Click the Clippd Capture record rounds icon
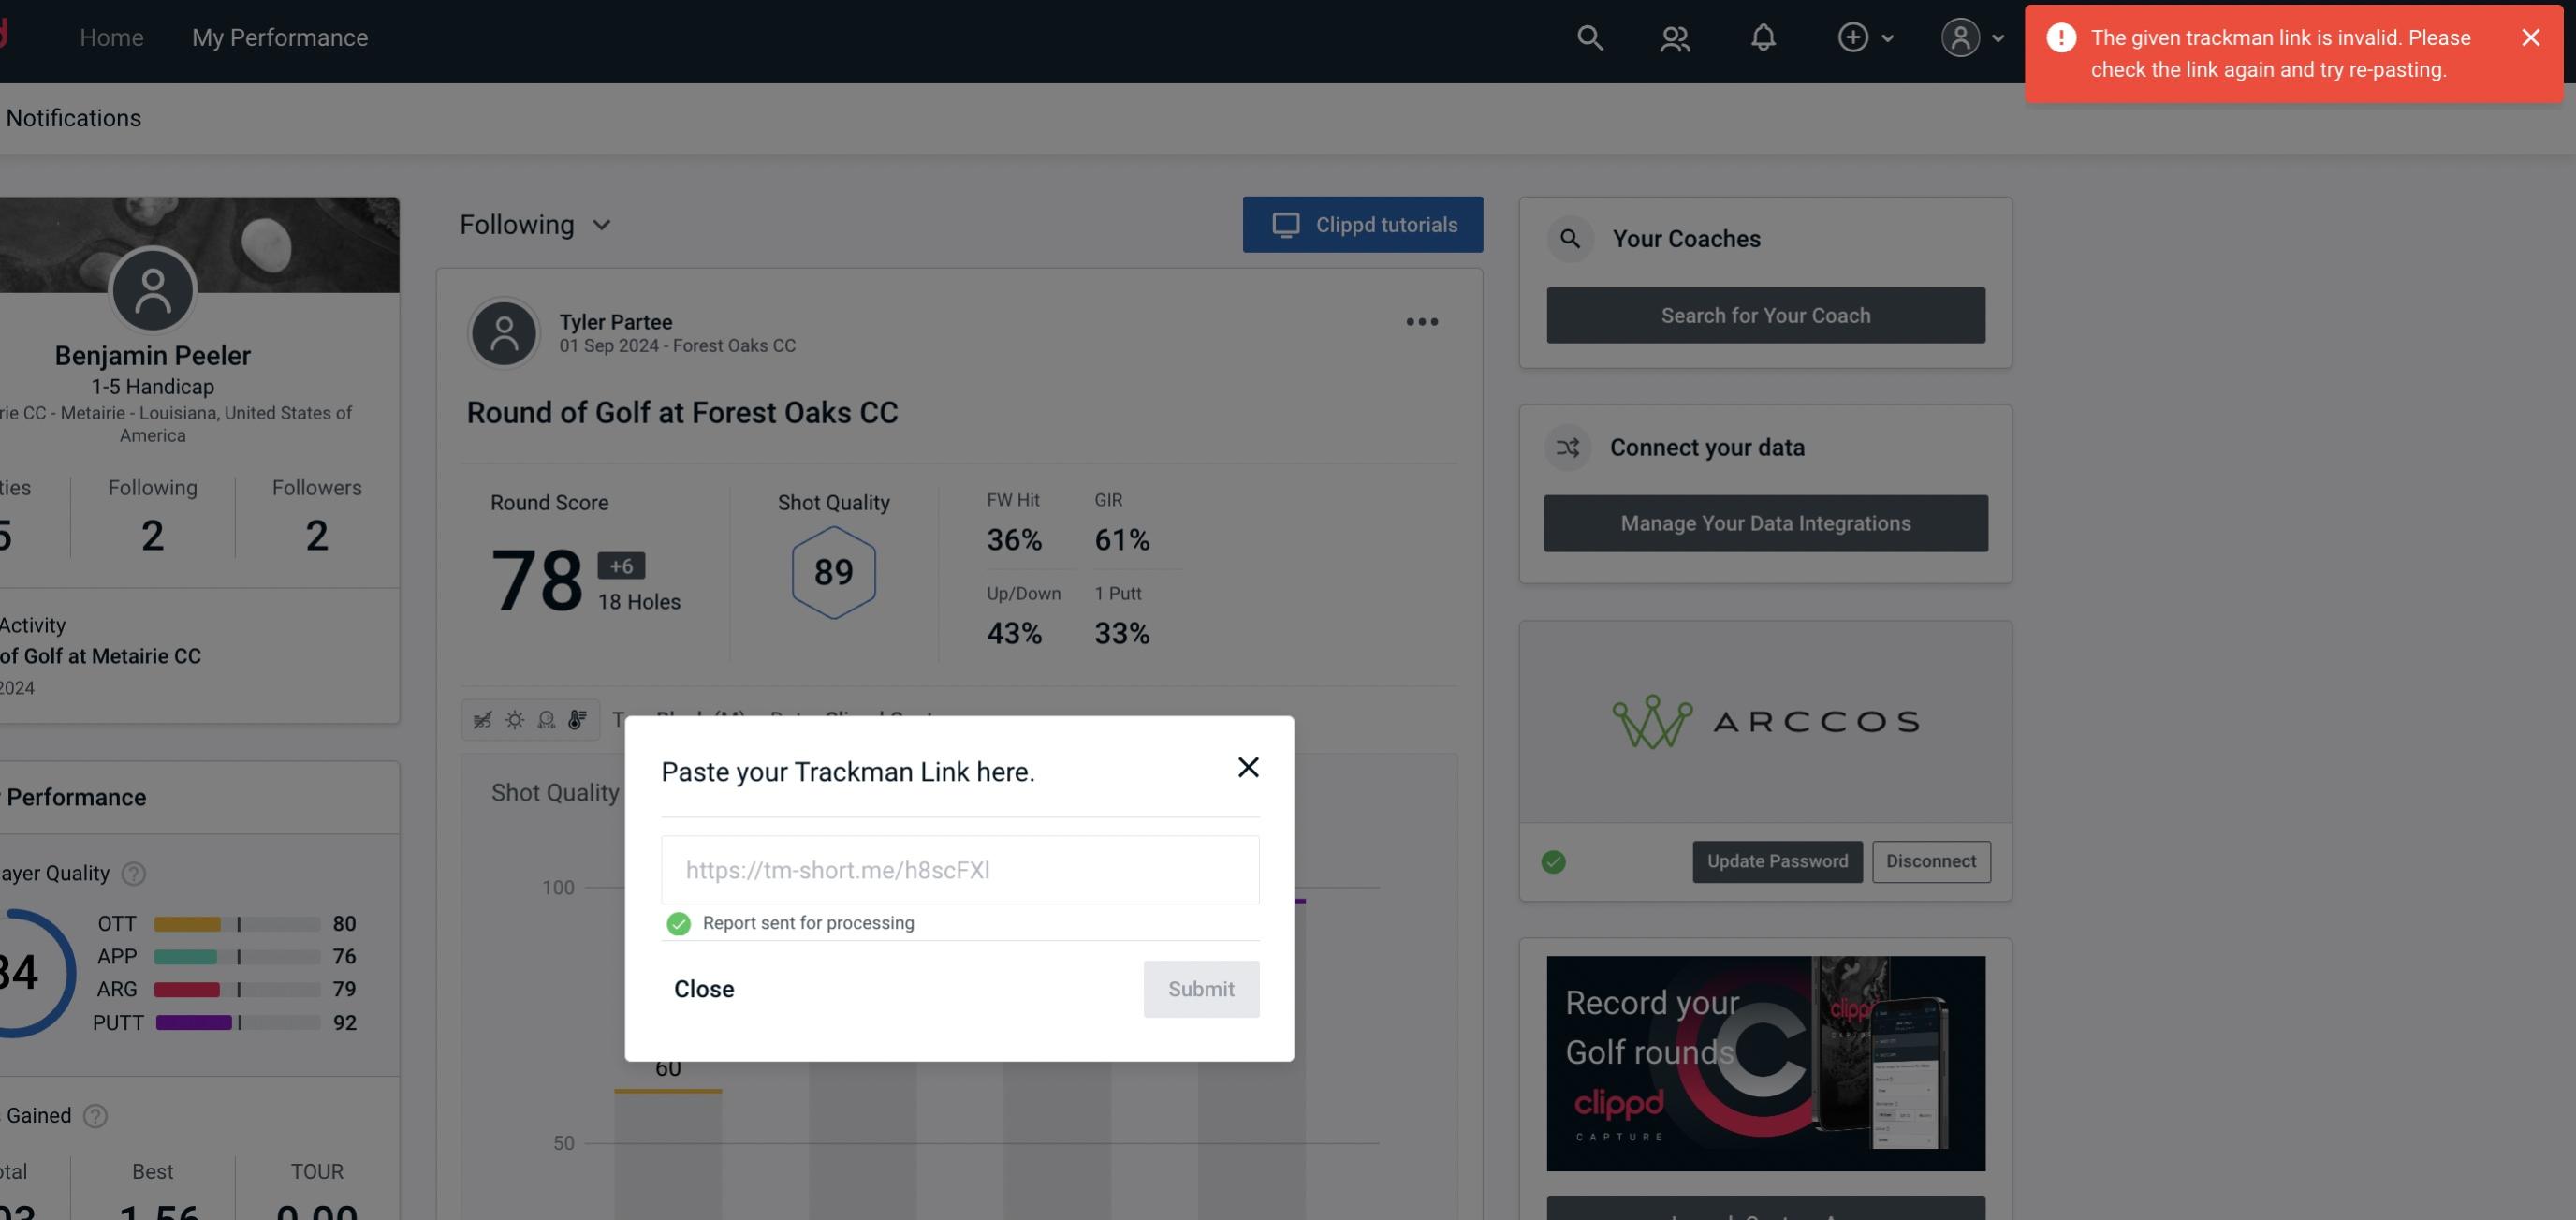This screenshot has width=2576, height=1220. click(x=1766, y=1064)
